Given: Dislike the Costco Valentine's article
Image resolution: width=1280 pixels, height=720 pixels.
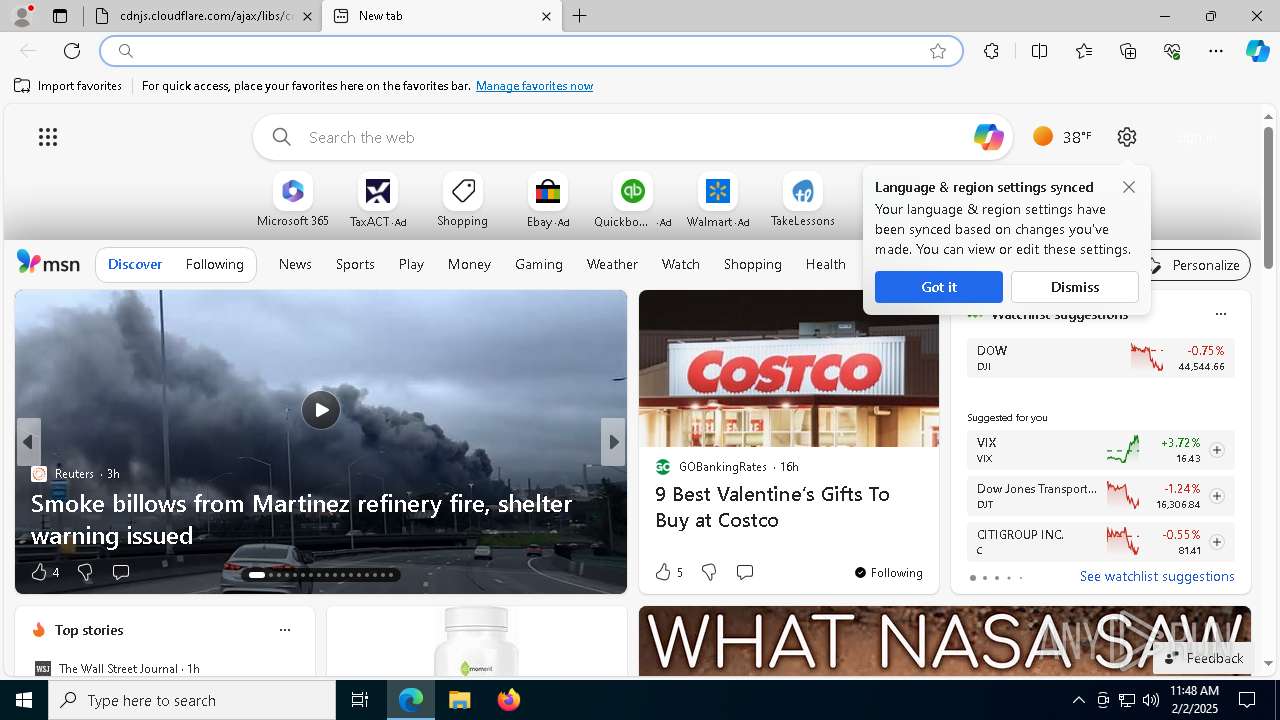Looking at the screenshot, I should 709,572.
